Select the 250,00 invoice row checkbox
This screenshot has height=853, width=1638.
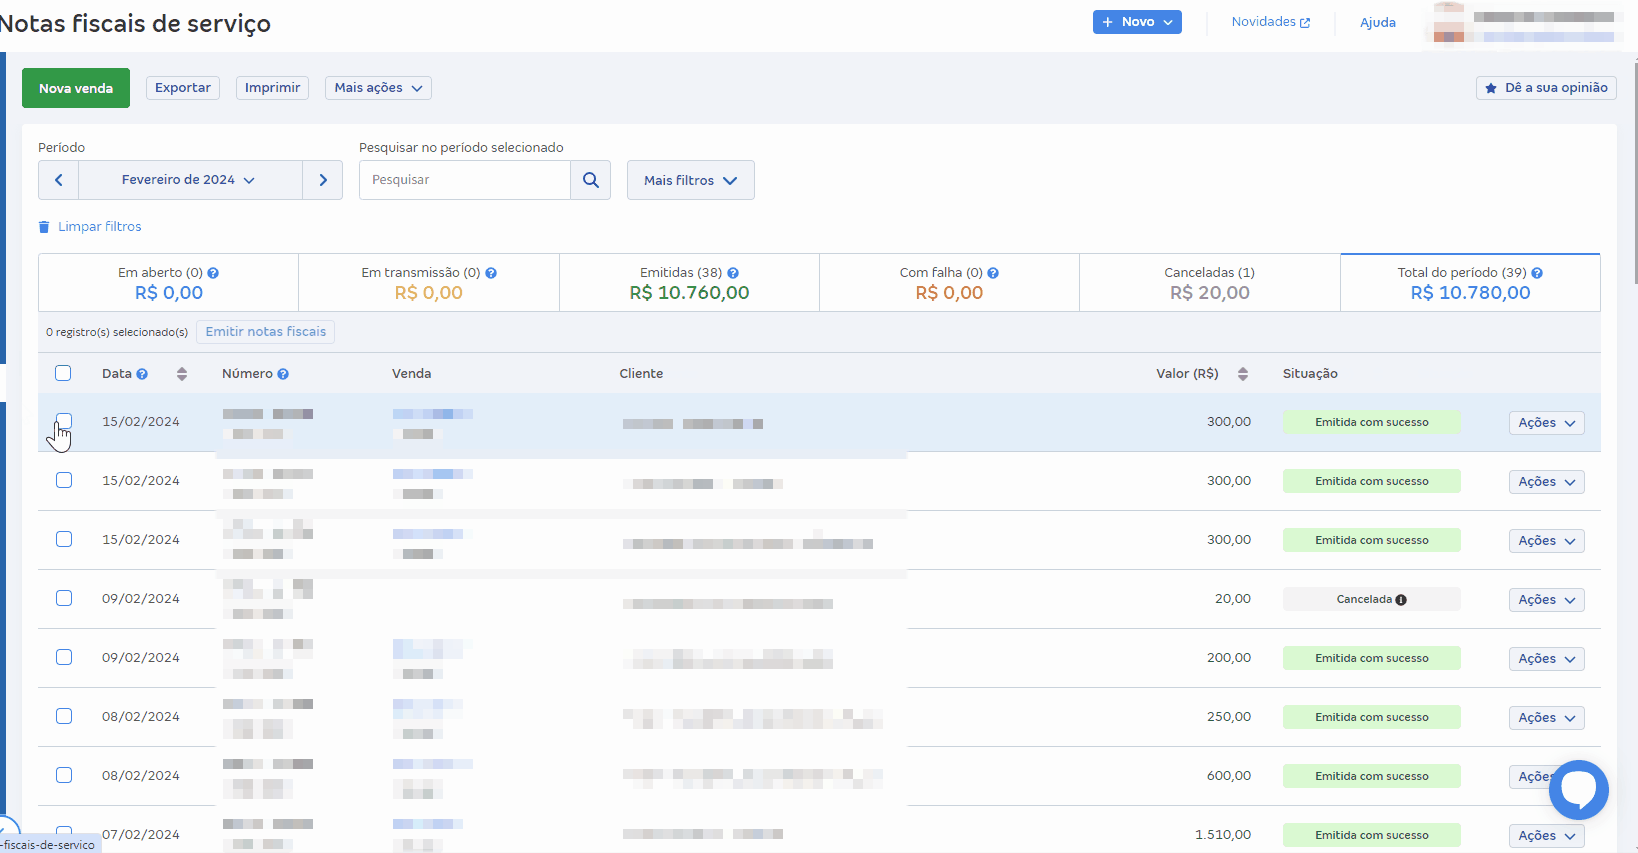click(64, 716)
